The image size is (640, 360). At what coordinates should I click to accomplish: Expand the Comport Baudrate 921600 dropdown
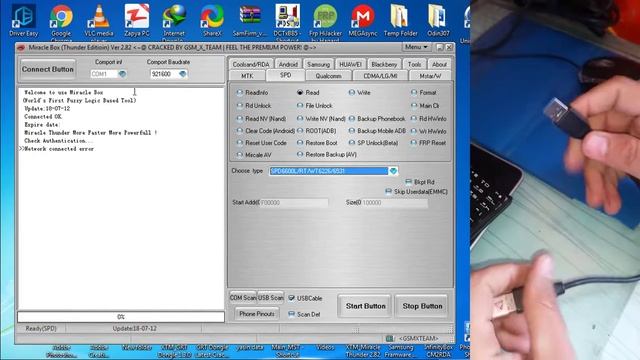pyautogui.click(x=182, y=74)
